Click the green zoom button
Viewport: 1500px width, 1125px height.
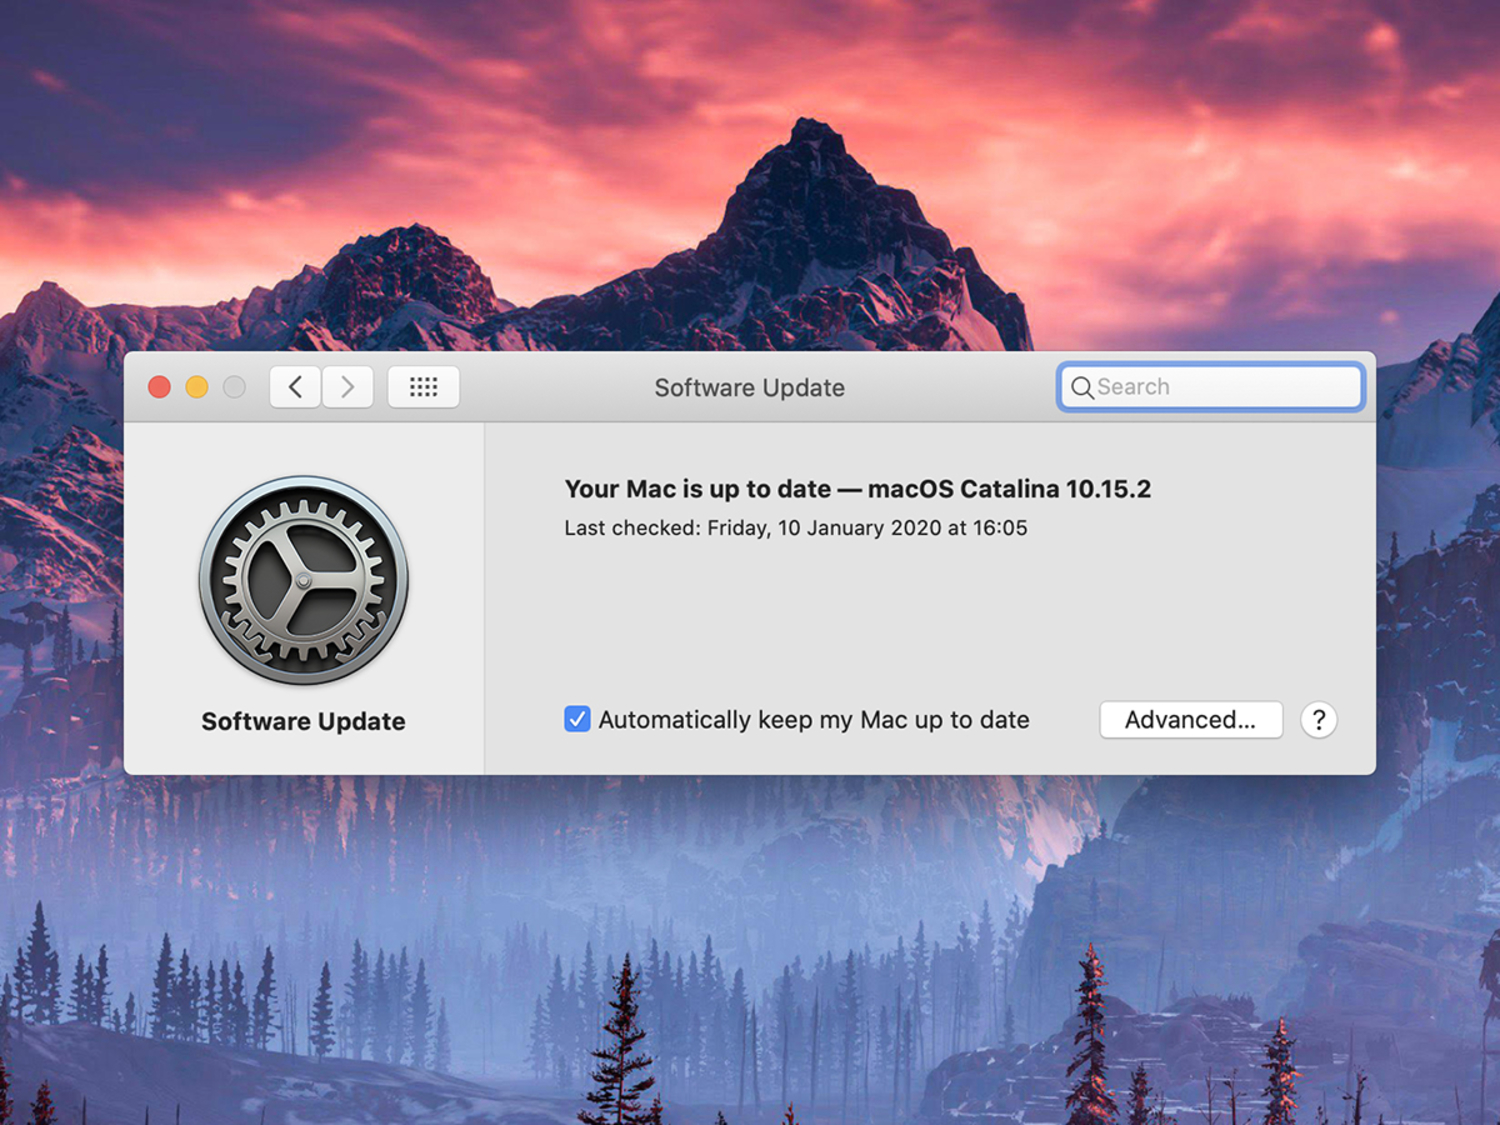pos(234,386)
